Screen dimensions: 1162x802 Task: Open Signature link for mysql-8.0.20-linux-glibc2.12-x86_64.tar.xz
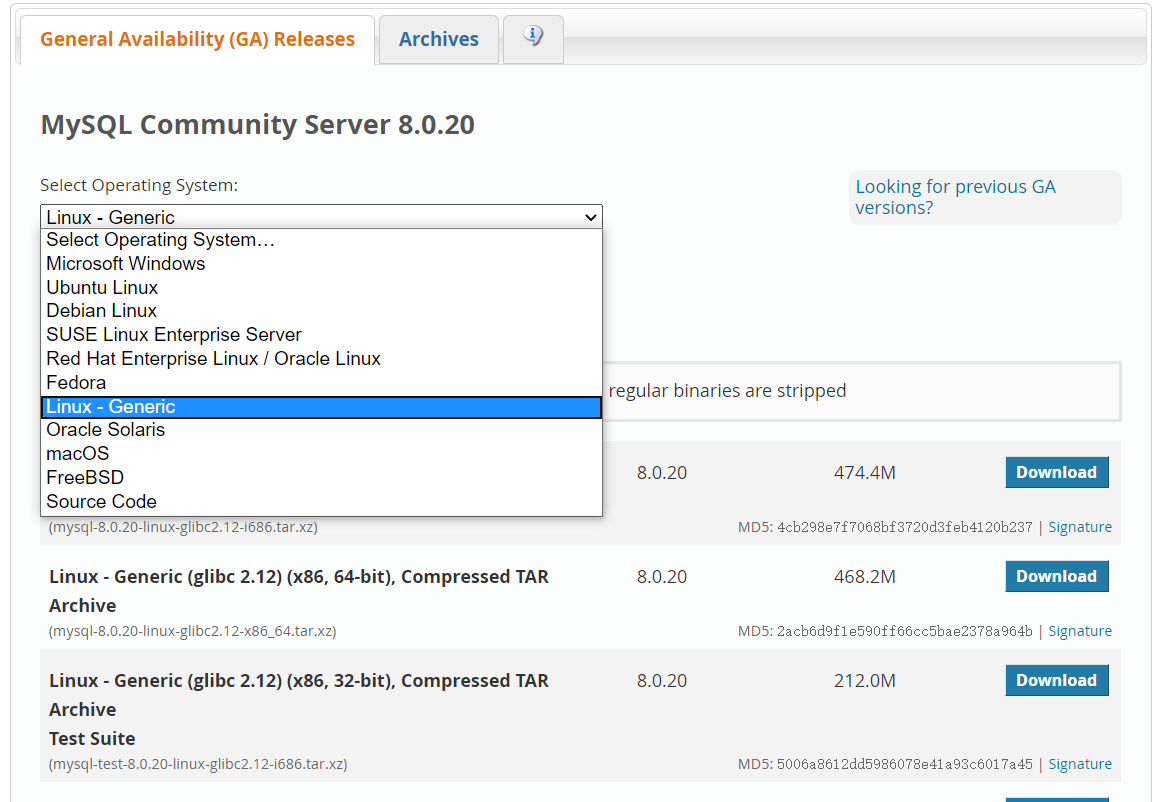click(x=1079, y=632)
